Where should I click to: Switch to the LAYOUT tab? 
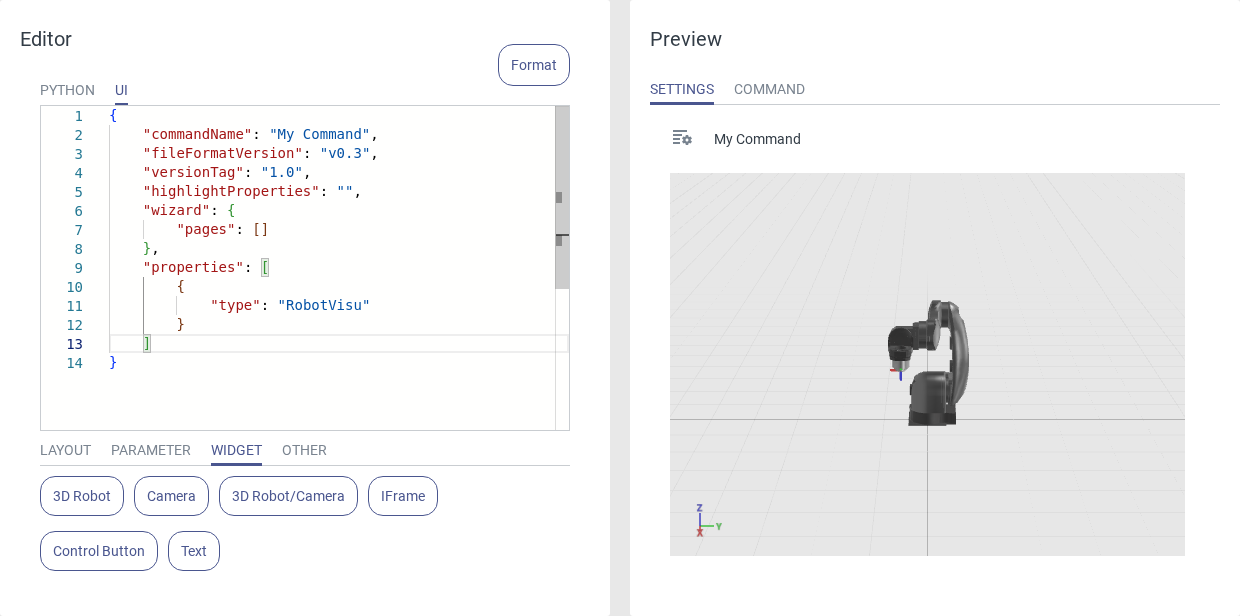[65, 450]
